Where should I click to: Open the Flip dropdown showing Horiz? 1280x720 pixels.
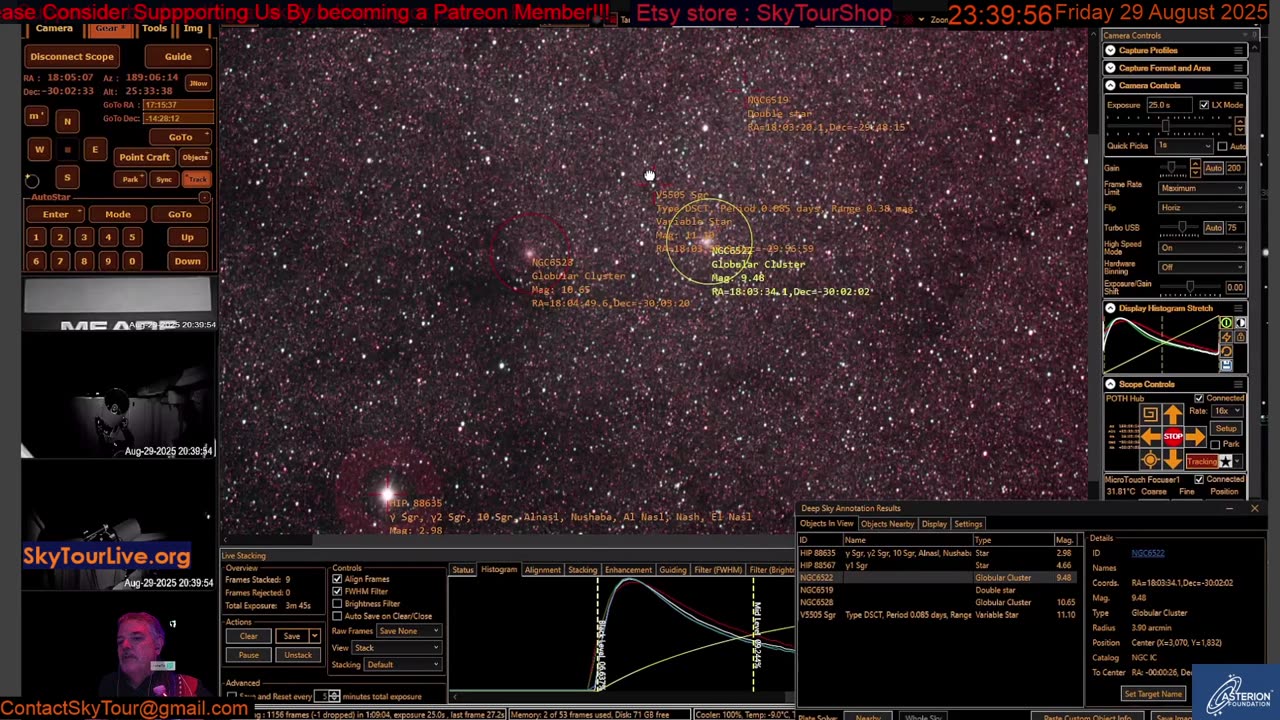[1202, 207]
